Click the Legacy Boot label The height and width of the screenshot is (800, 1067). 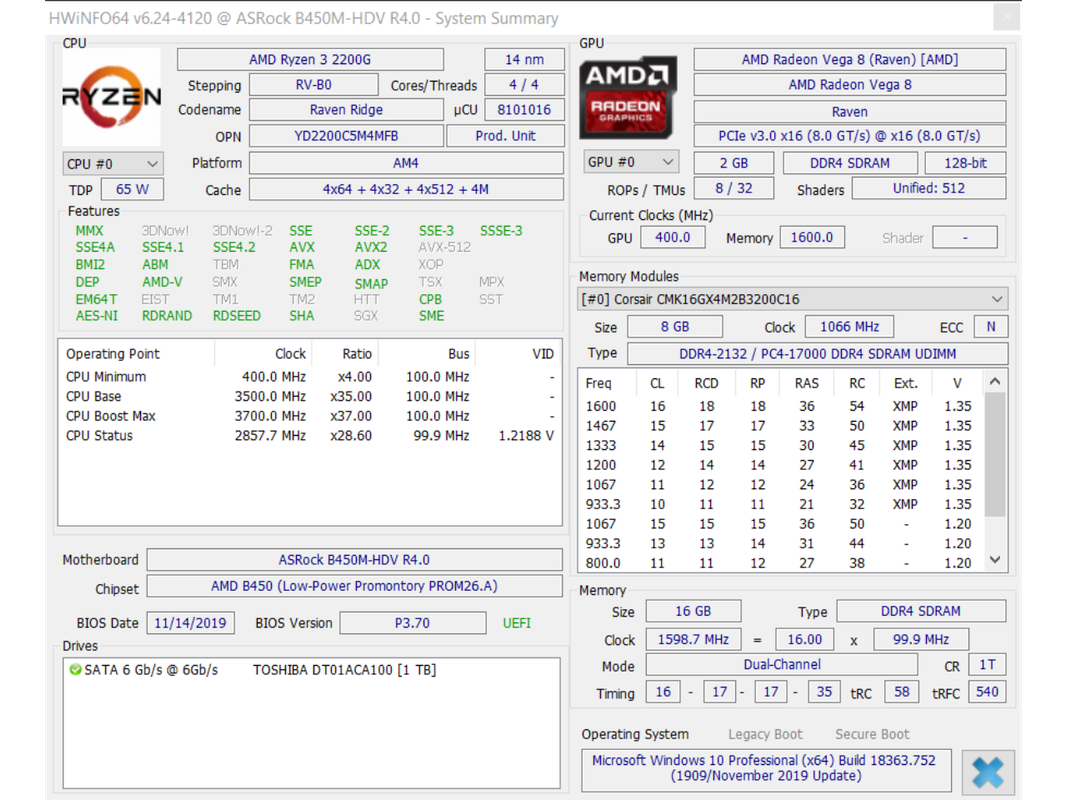click(x=766, y=735)
